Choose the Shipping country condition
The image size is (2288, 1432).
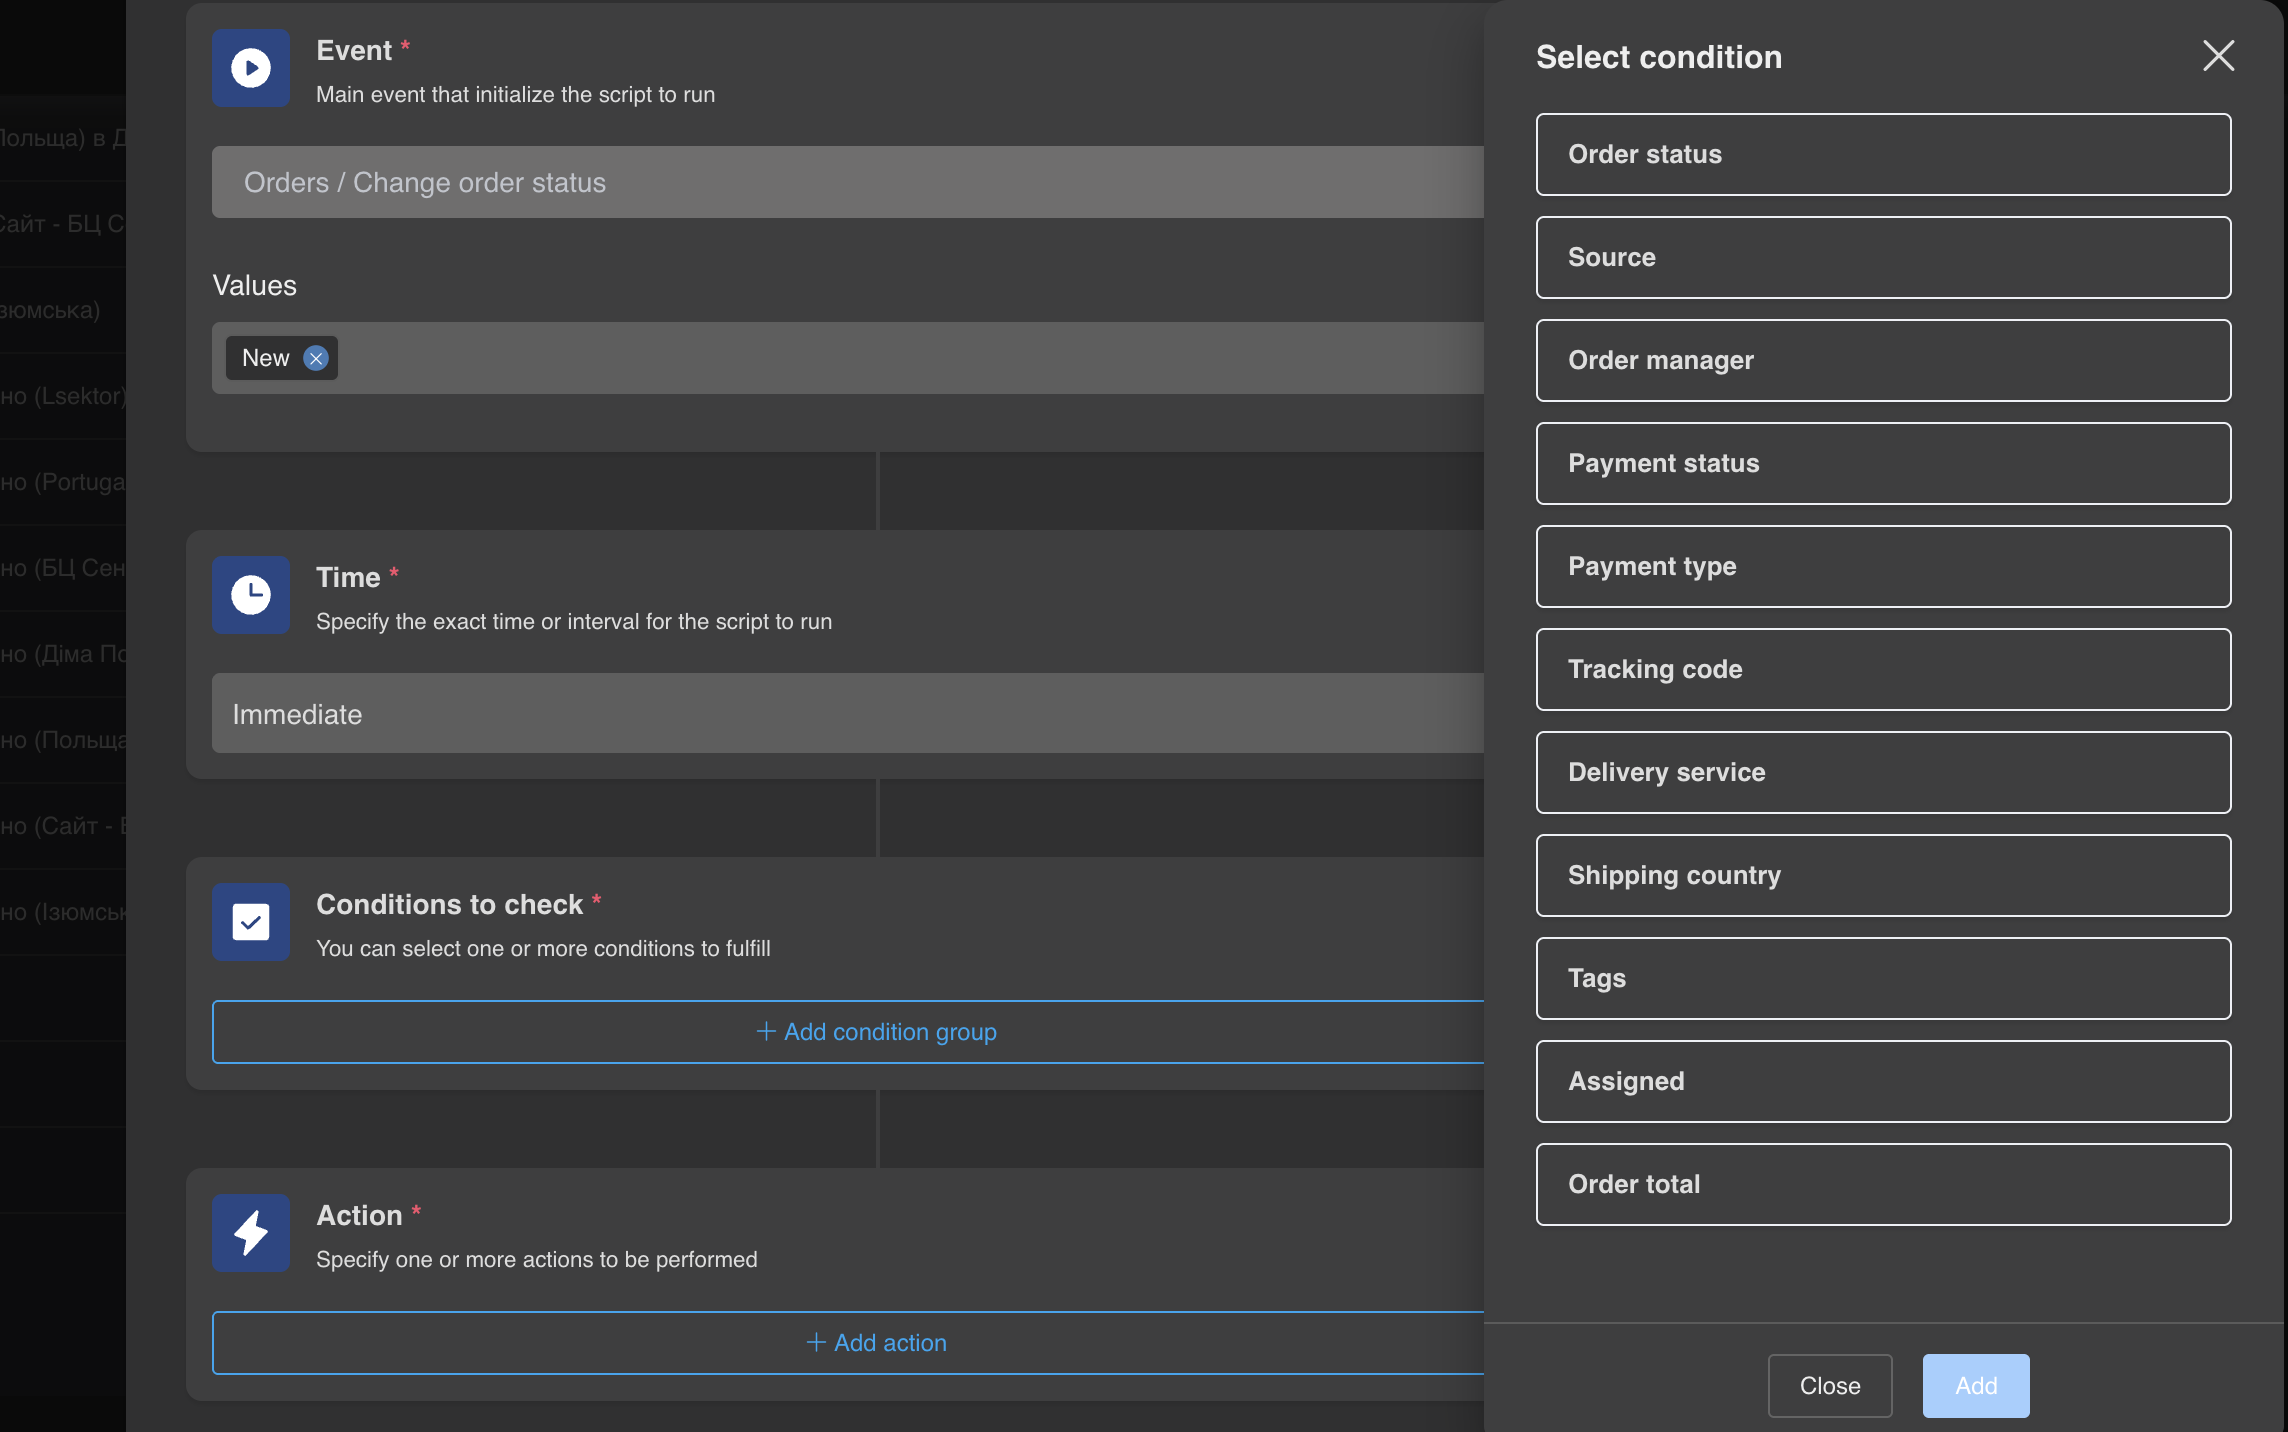[1882, 875]
